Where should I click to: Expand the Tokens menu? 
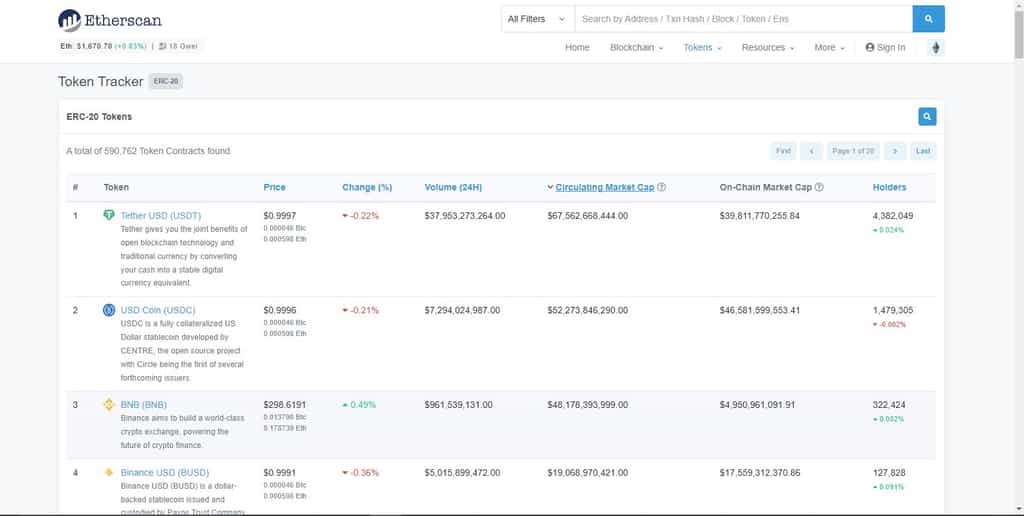point(702,48)
